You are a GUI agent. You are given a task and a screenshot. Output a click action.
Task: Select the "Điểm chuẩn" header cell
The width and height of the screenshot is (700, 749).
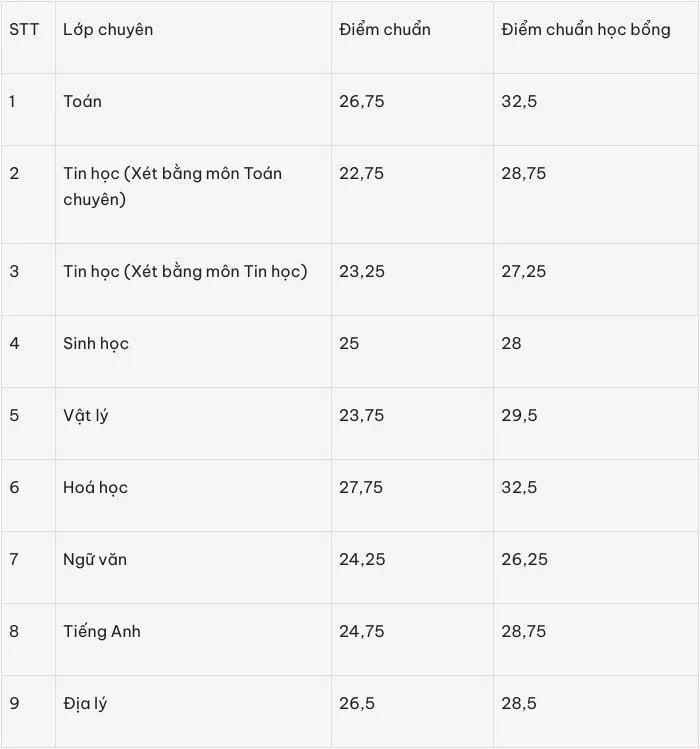[412, 38]
